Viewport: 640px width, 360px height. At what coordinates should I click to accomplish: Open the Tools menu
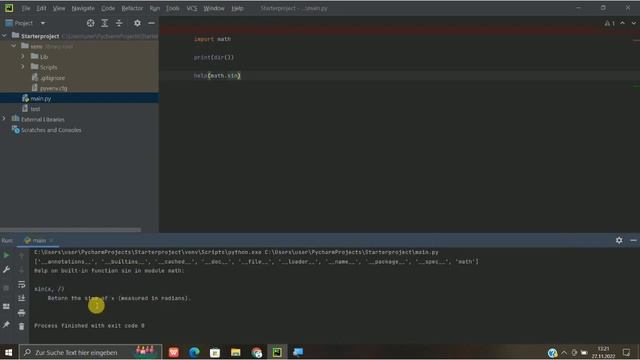173,8
